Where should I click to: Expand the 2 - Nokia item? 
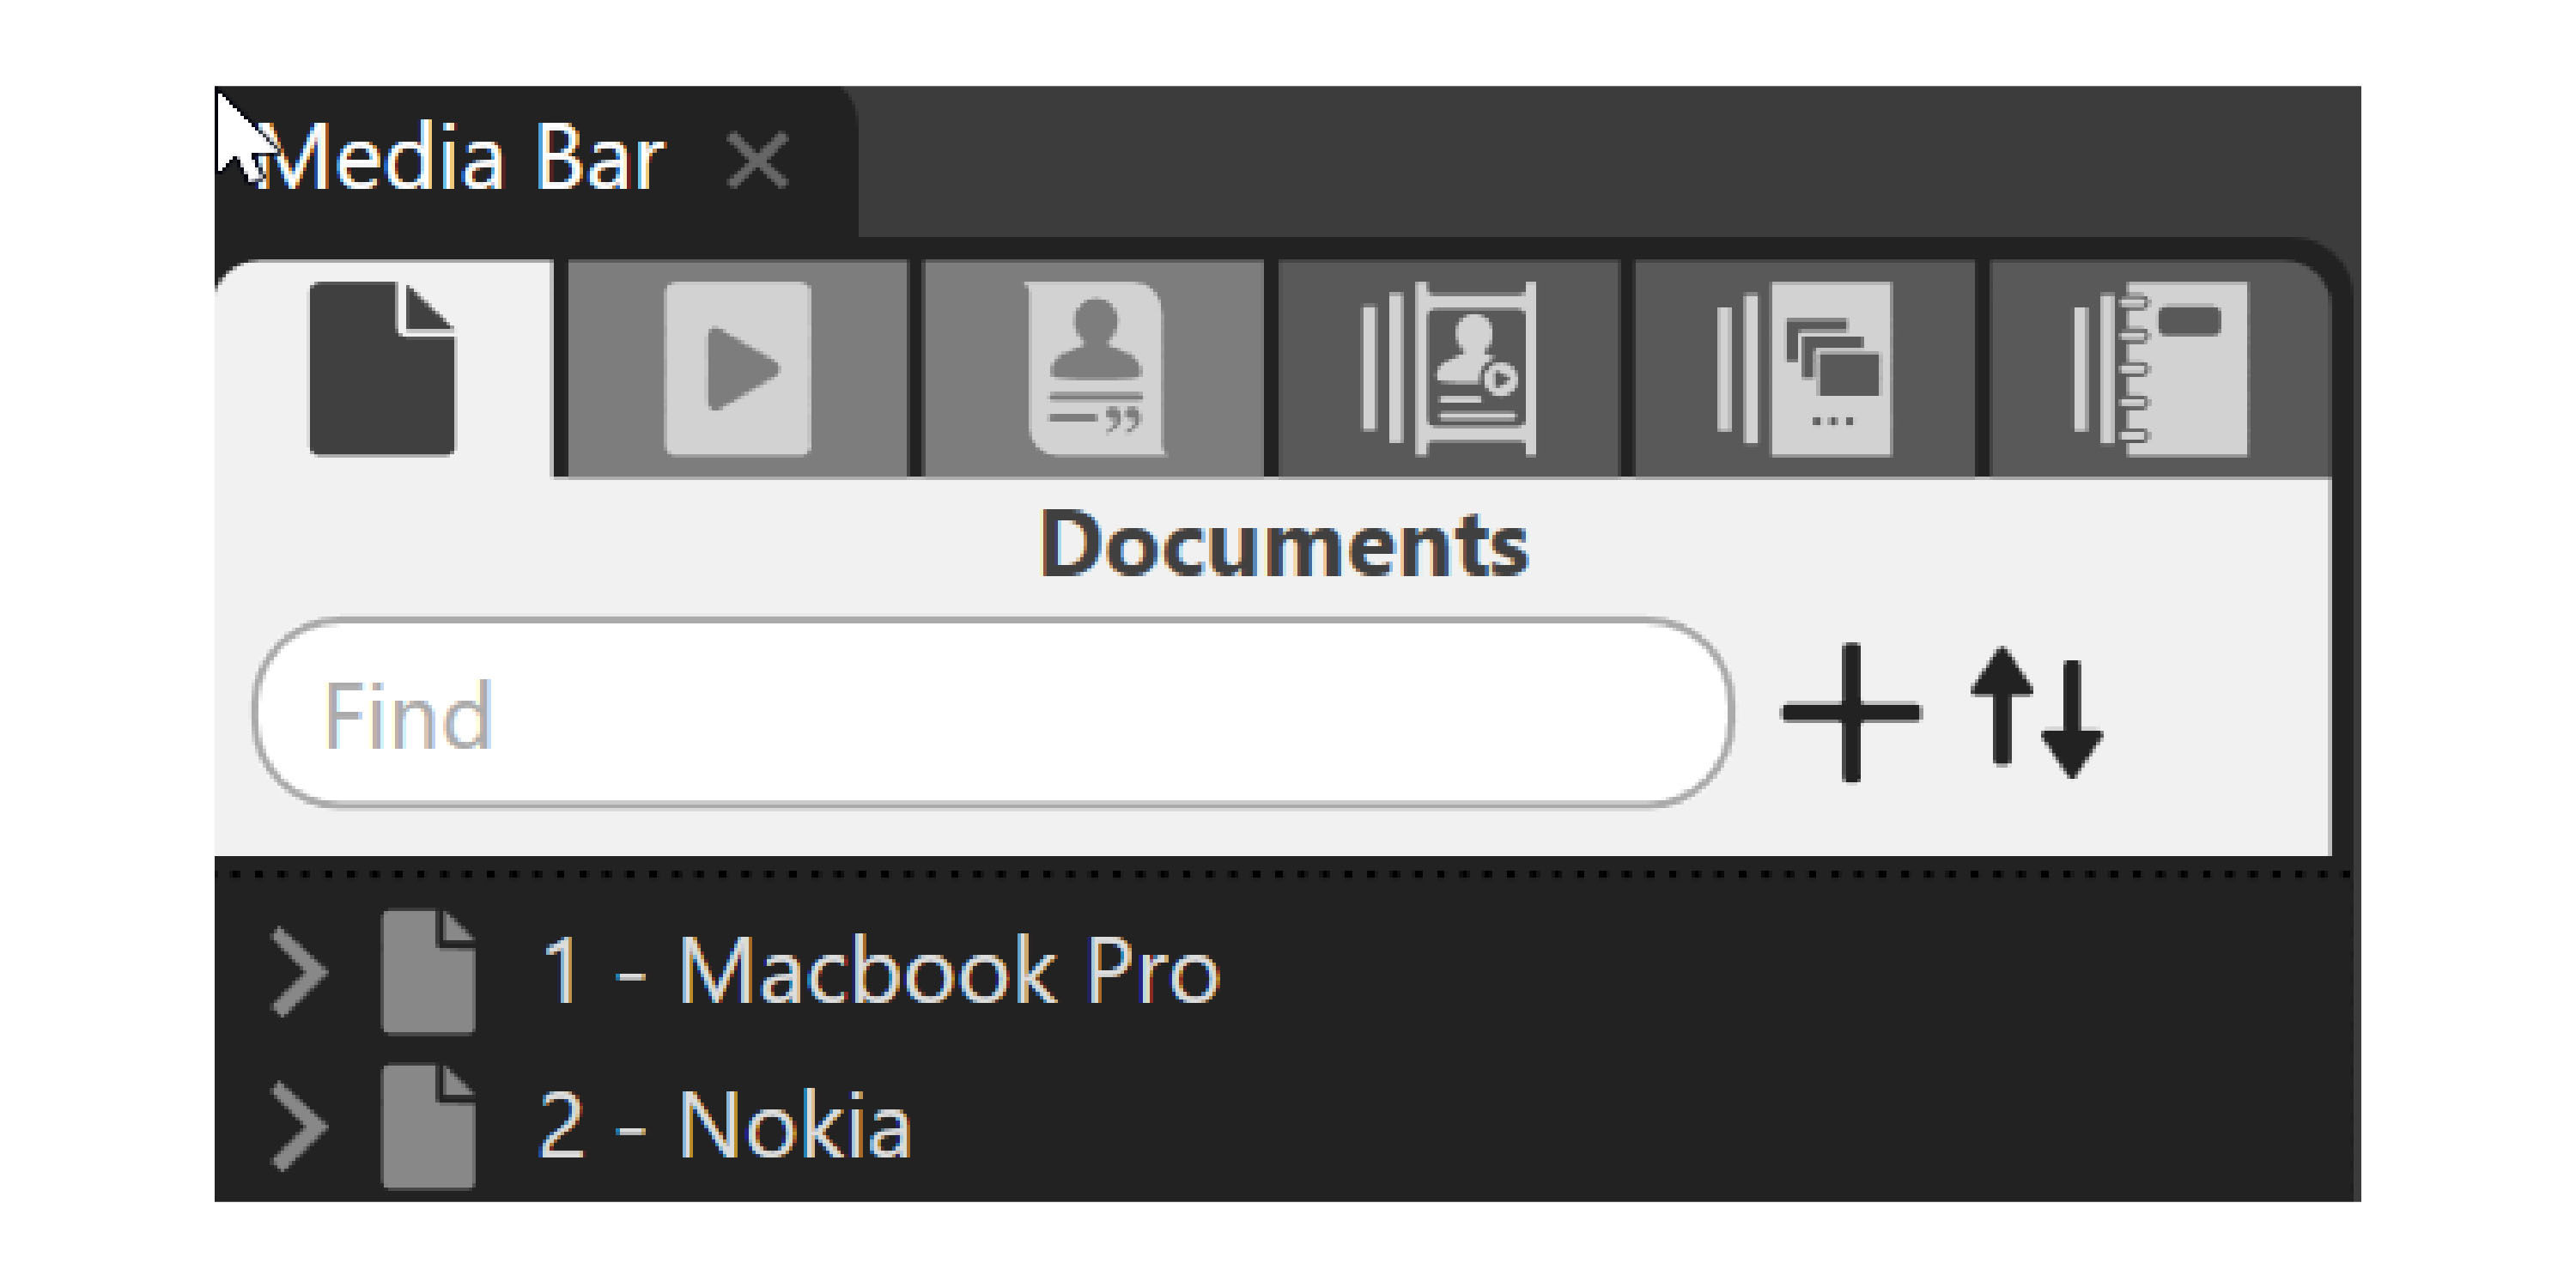tap(299, 1126)
